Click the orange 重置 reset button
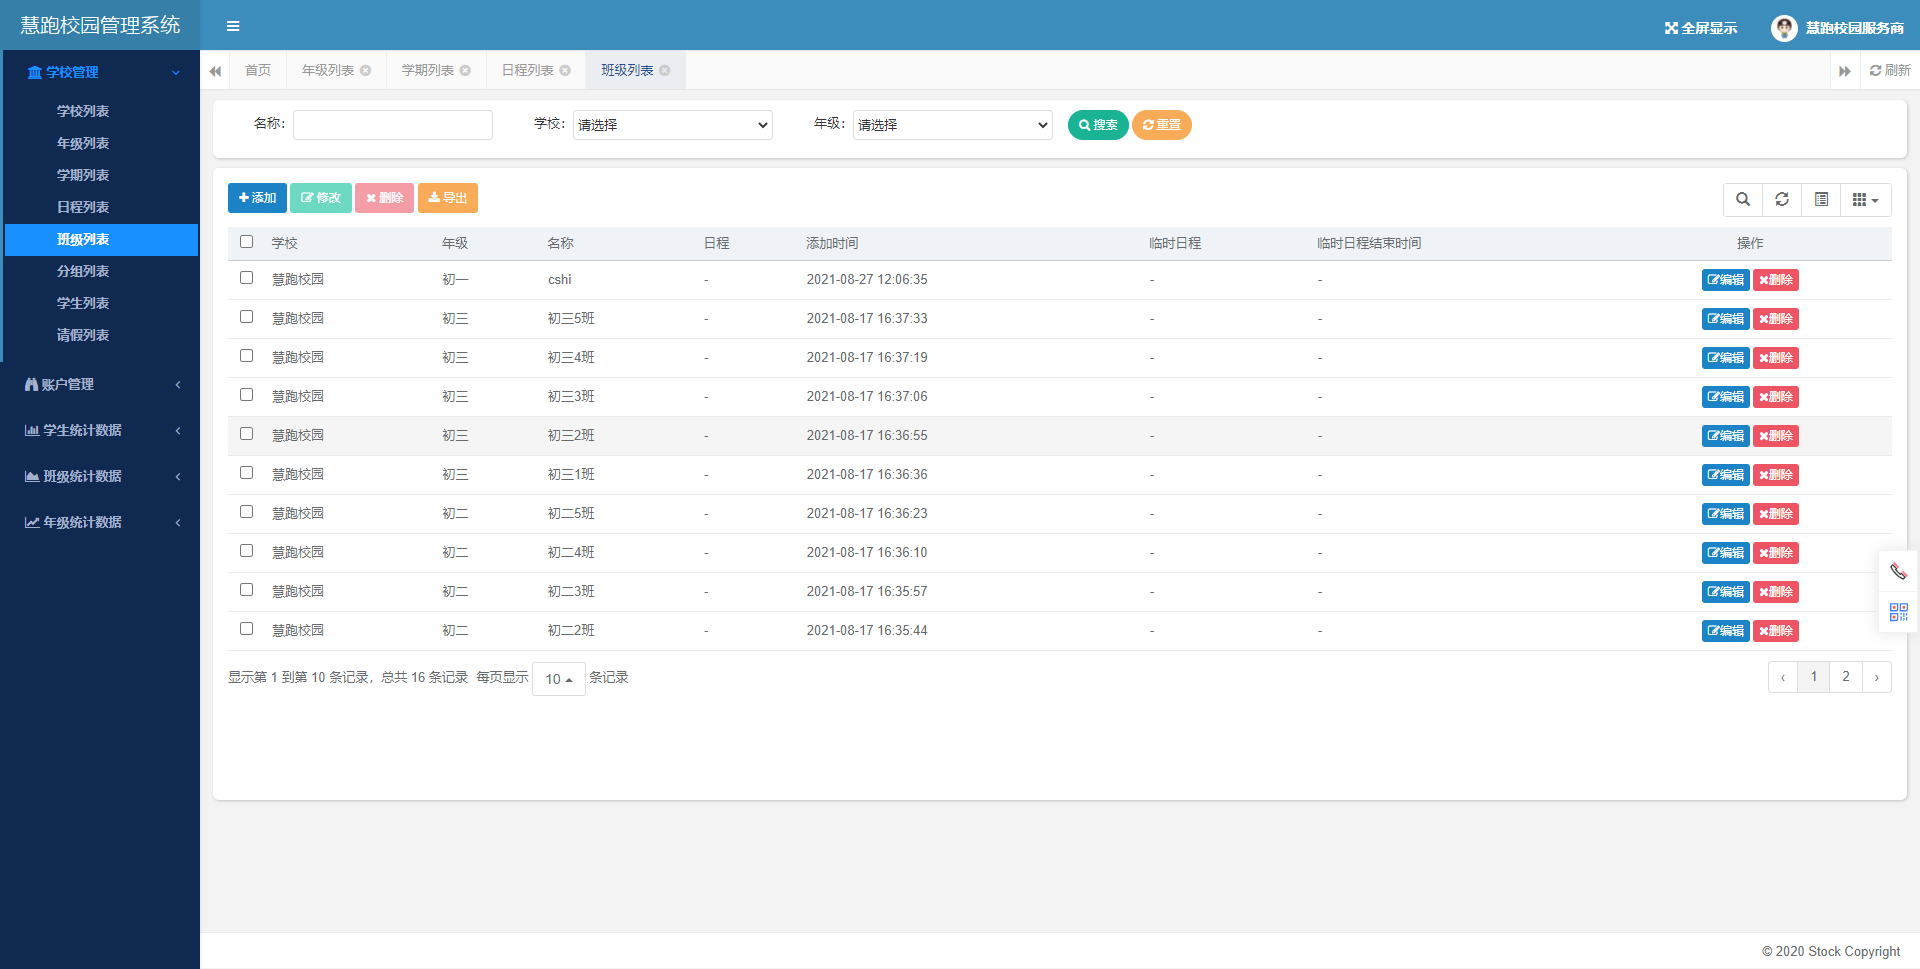The height and width of the screenshot is (969, 1920). [1162, 125]
